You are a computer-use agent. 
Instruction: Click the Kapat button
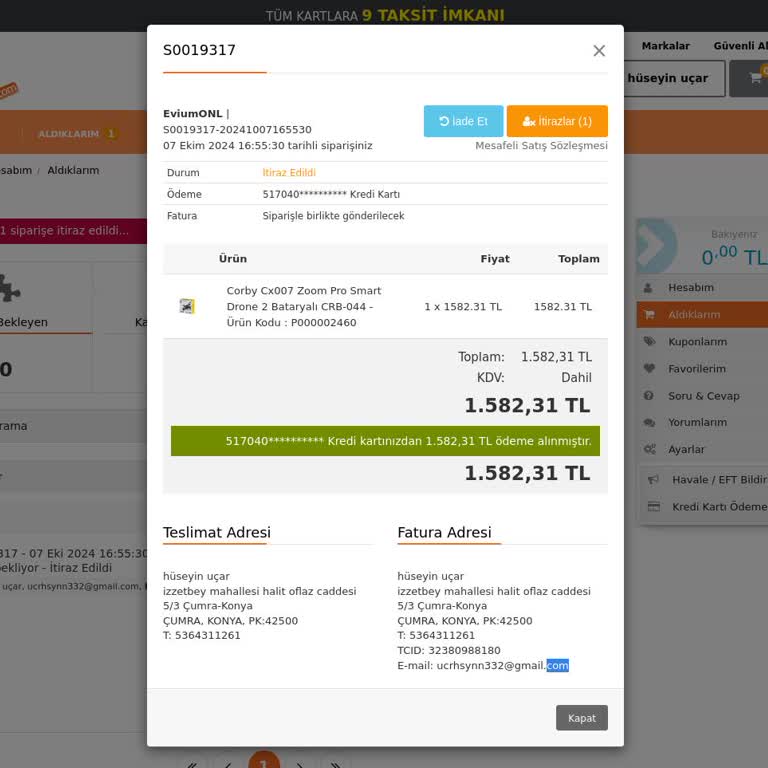tap(581, 718)
